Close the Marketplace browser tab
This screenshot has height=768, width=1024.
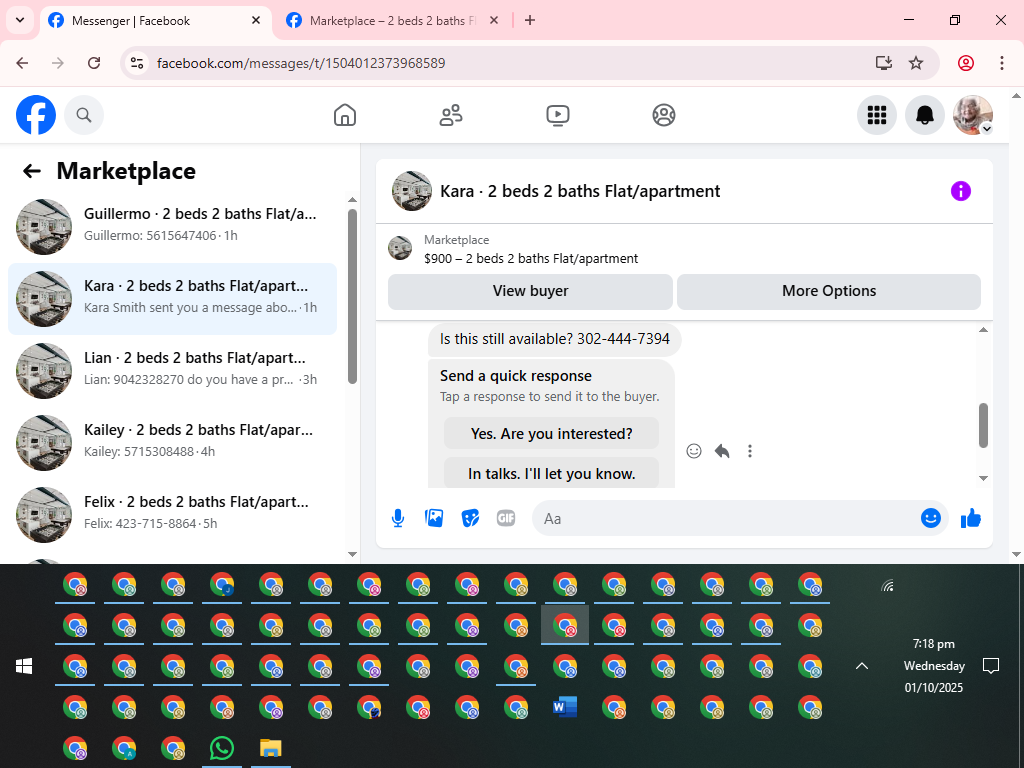coord(494,21)
